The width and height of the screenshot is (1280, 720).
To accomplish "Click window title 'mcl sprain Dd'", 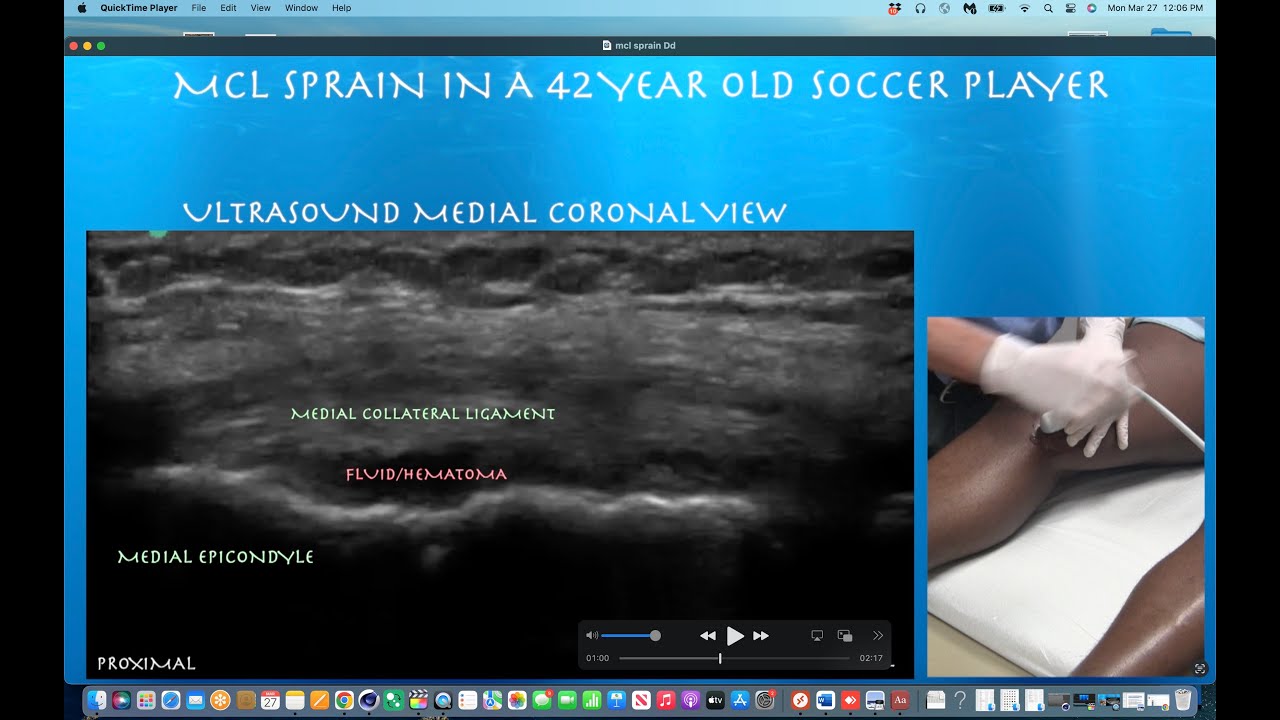I will pyautogui.click(x=645, y=45).
